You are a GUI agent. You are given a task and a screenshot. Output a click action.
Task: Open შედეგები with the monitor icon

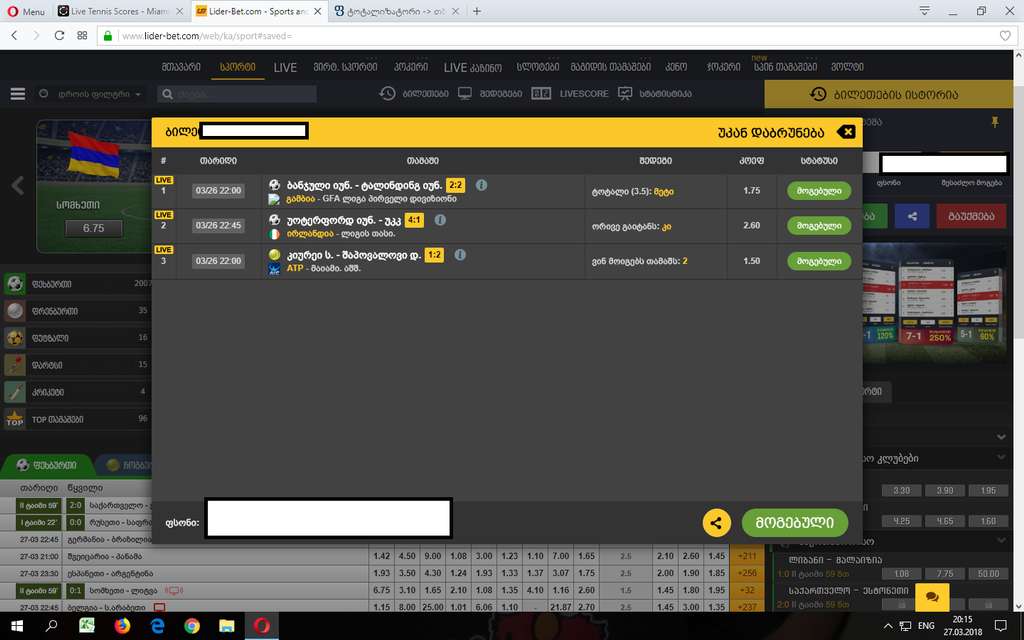tap(490, 93)
